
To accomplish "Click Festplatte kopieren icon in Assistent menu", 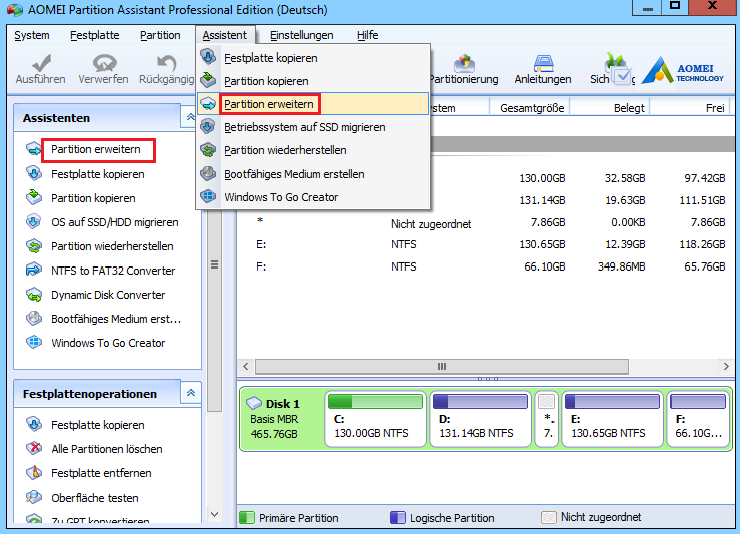I will pyautogui.click(x=208, y=57).
